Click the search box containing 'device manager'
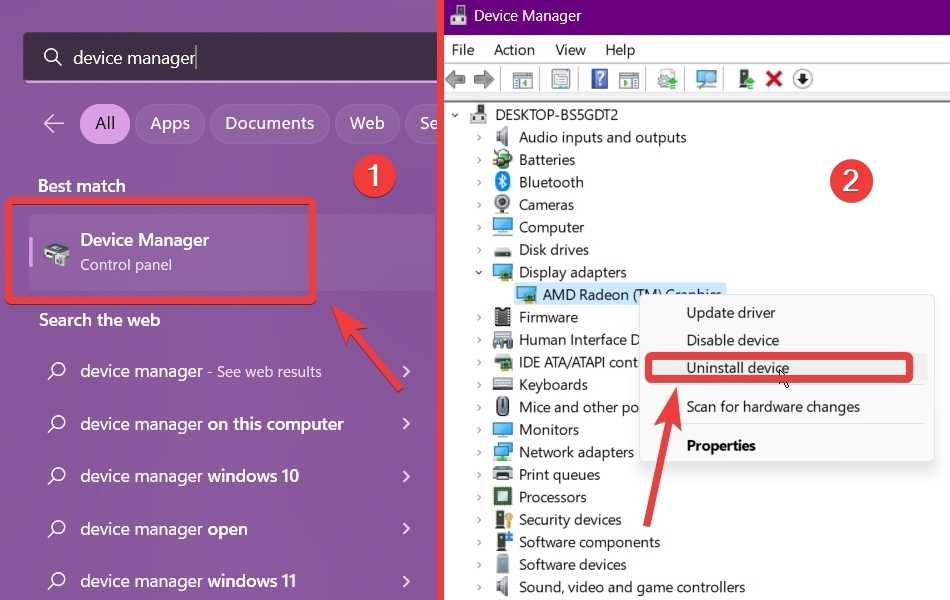This screenshot has width=950, height=600. point(230,58)
